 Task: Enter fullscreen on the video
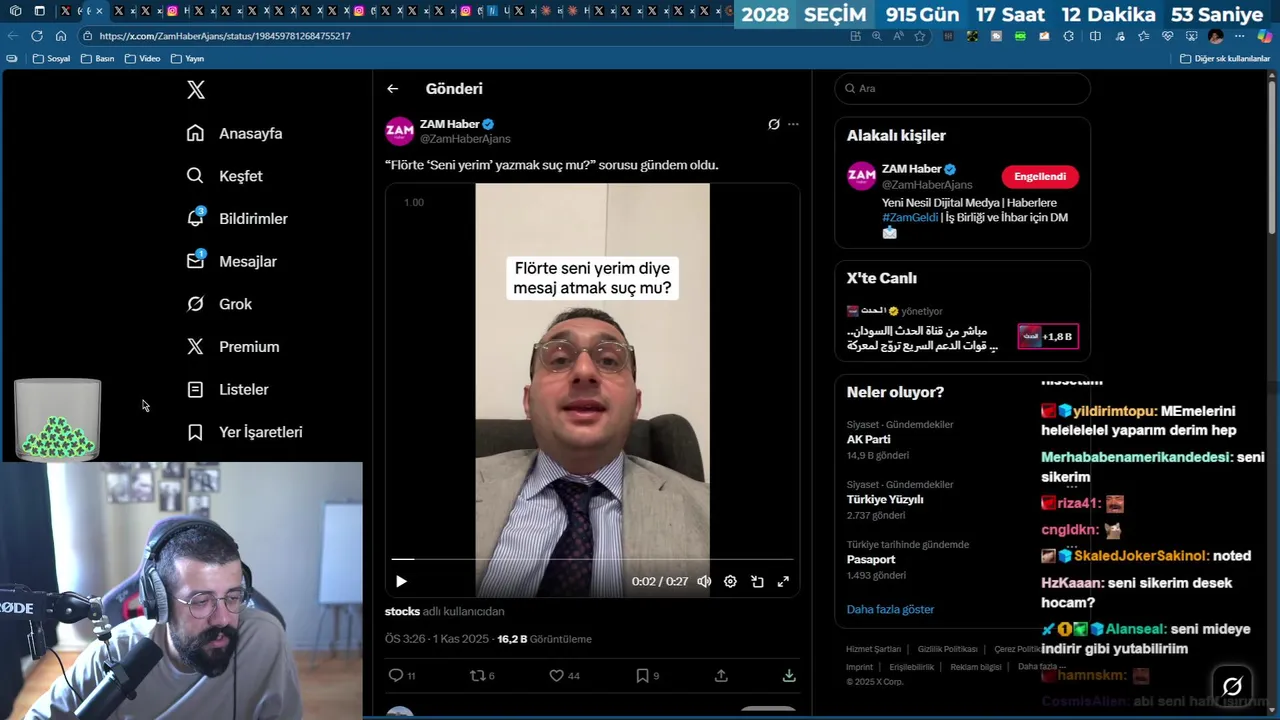[x=783, y=581]
